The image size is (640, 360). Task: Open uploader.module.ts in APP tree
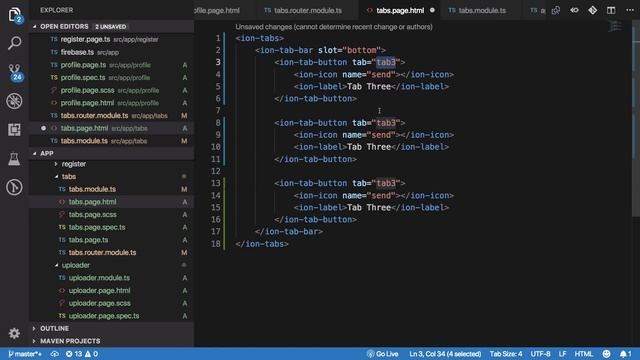point(112,278)
